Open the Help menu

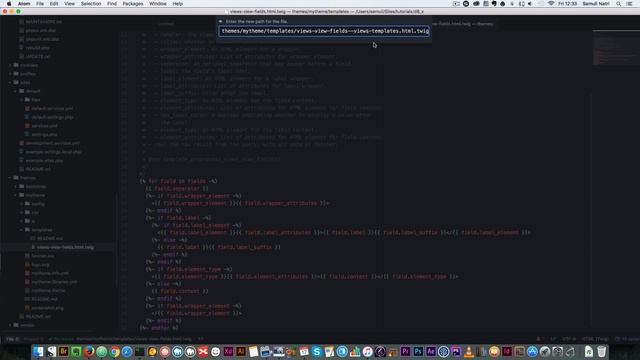point(178,4)
